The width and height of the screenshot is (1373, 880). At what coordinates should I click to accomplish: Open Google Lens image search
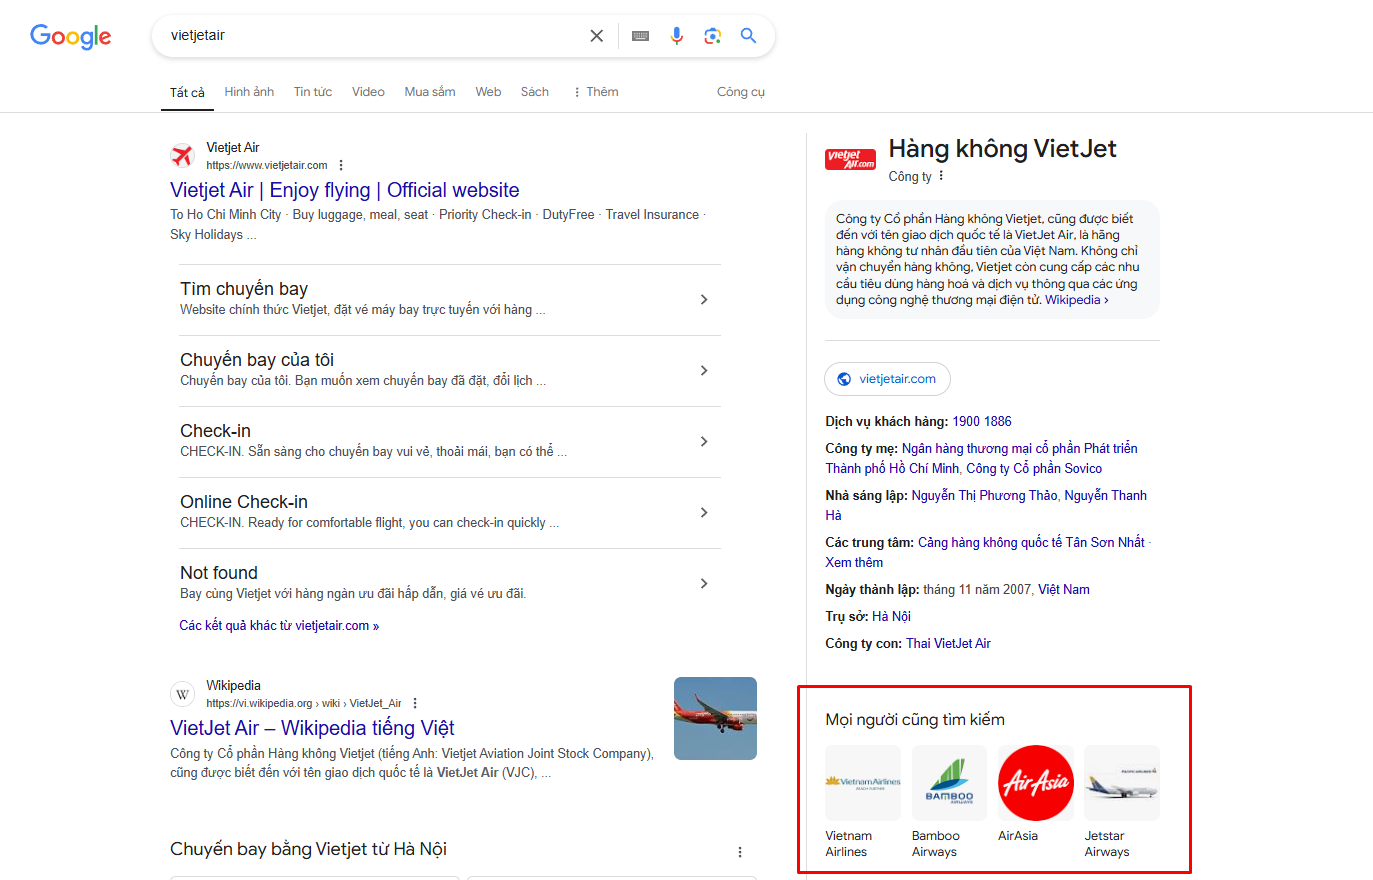click(713, 36)
